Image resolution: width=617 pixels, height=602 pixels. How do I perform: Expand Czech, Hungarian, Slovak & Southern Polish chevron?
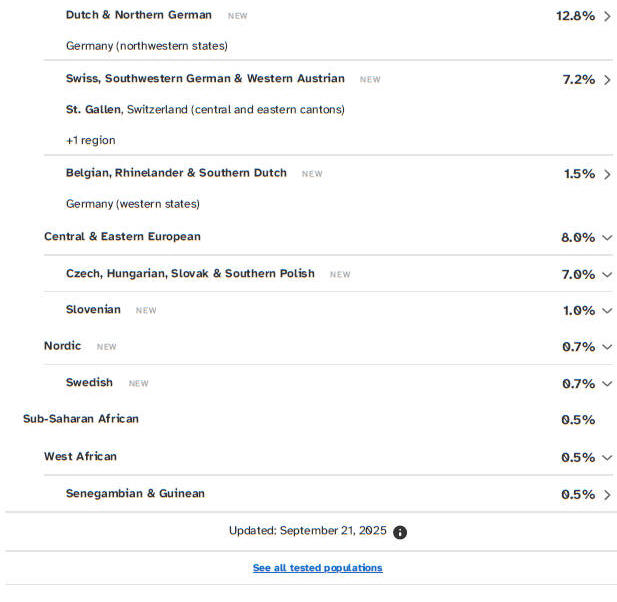point(607,274)
